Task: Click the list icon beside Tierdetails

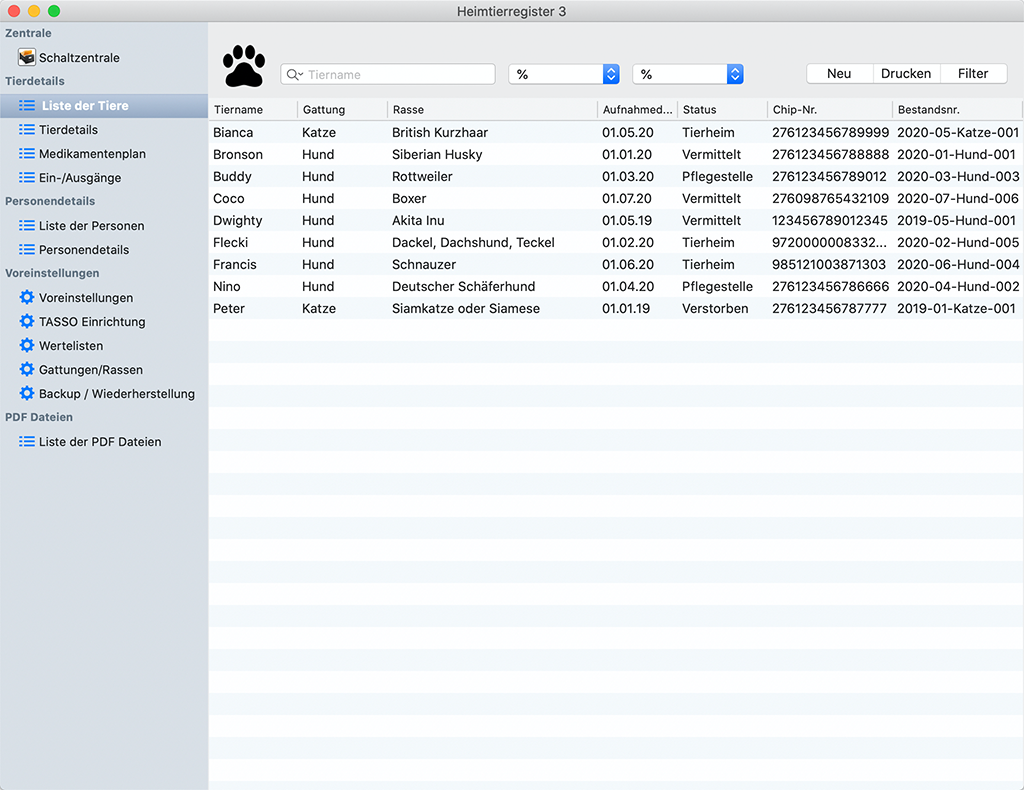Action: click(x=27, y=130)
